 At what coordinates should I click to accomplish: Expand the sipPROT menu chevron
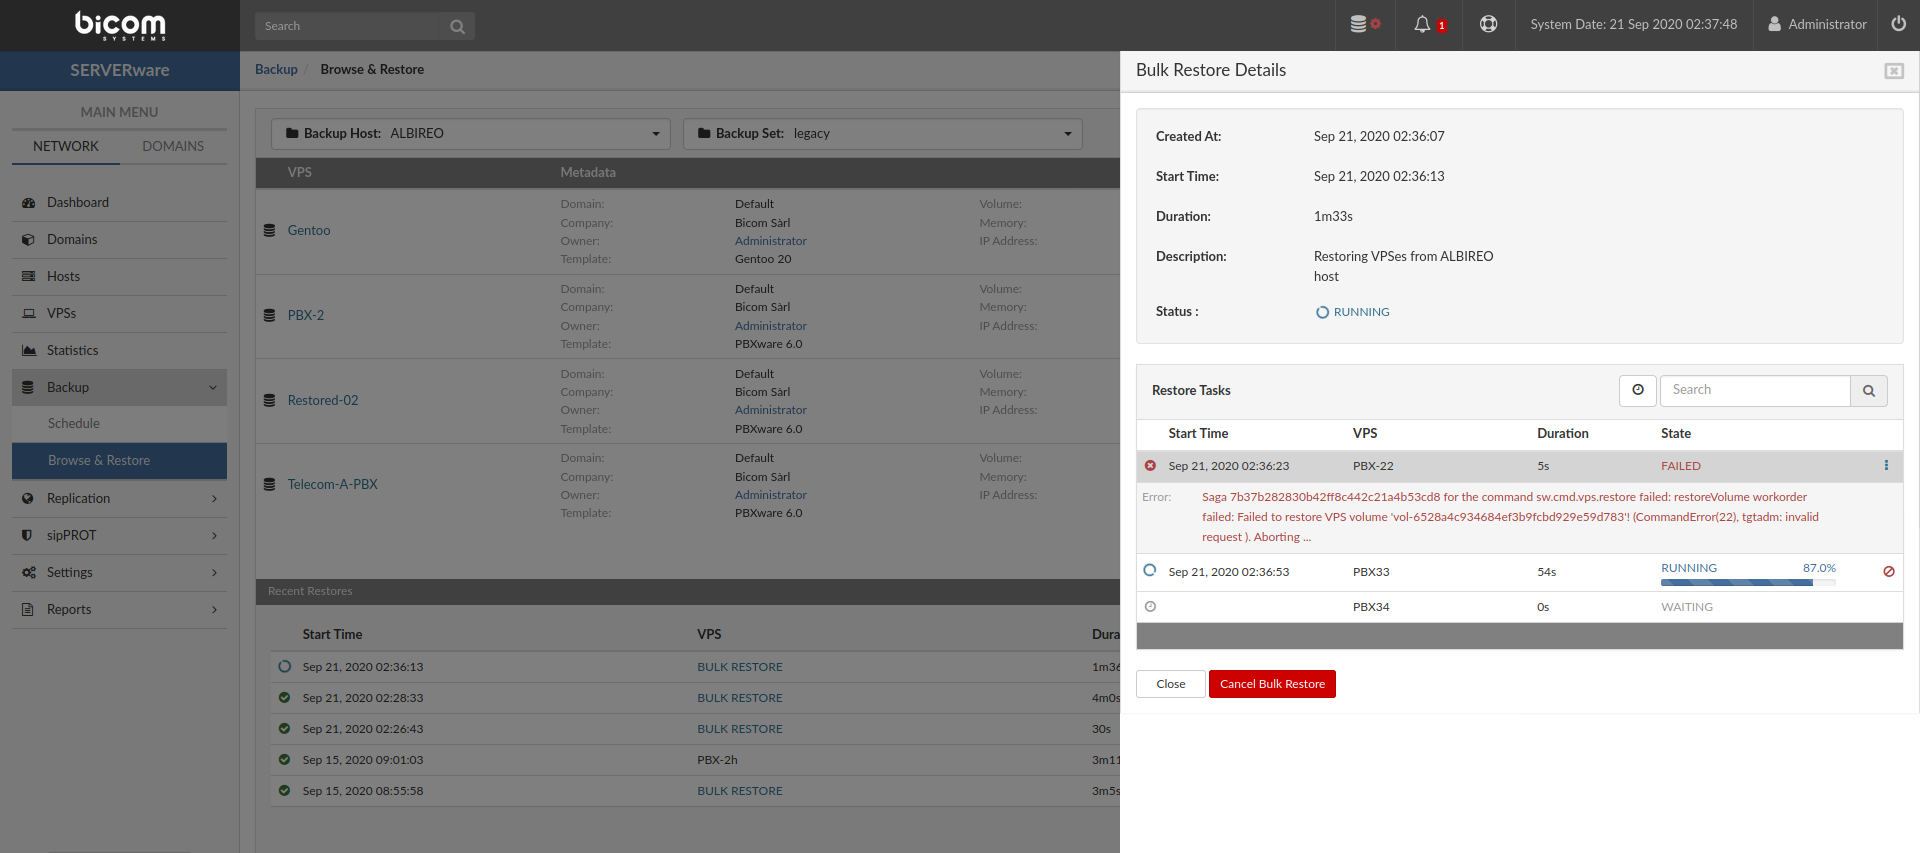[x=214, y=536]
